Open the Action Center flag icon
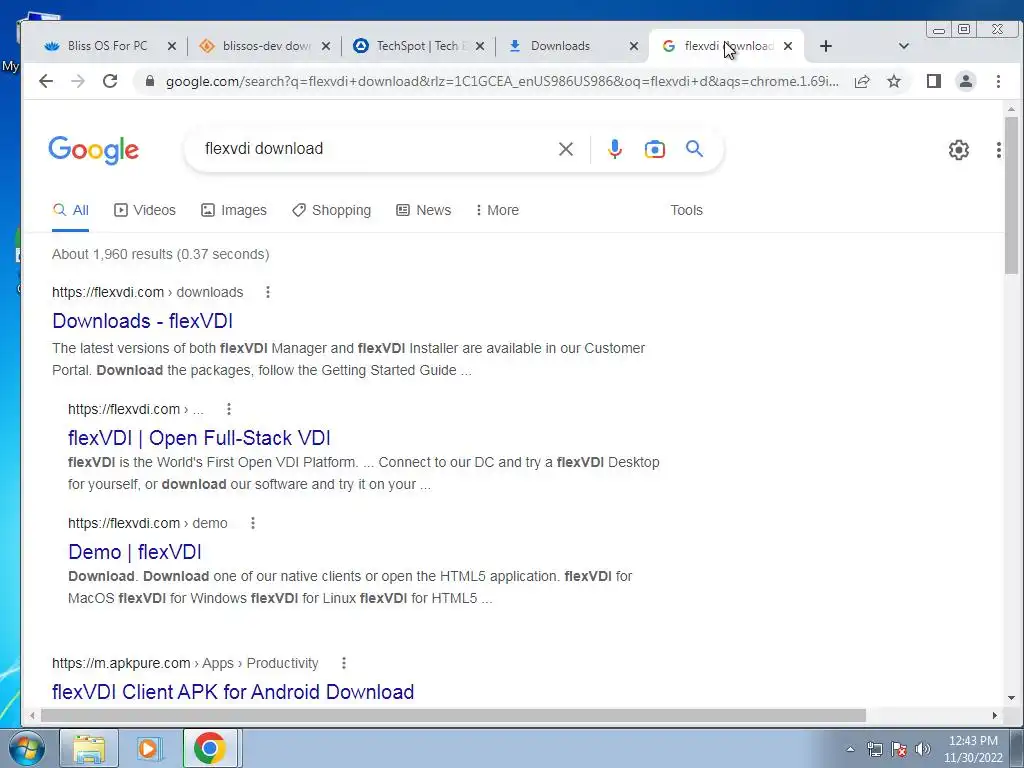 coord(899,749)
